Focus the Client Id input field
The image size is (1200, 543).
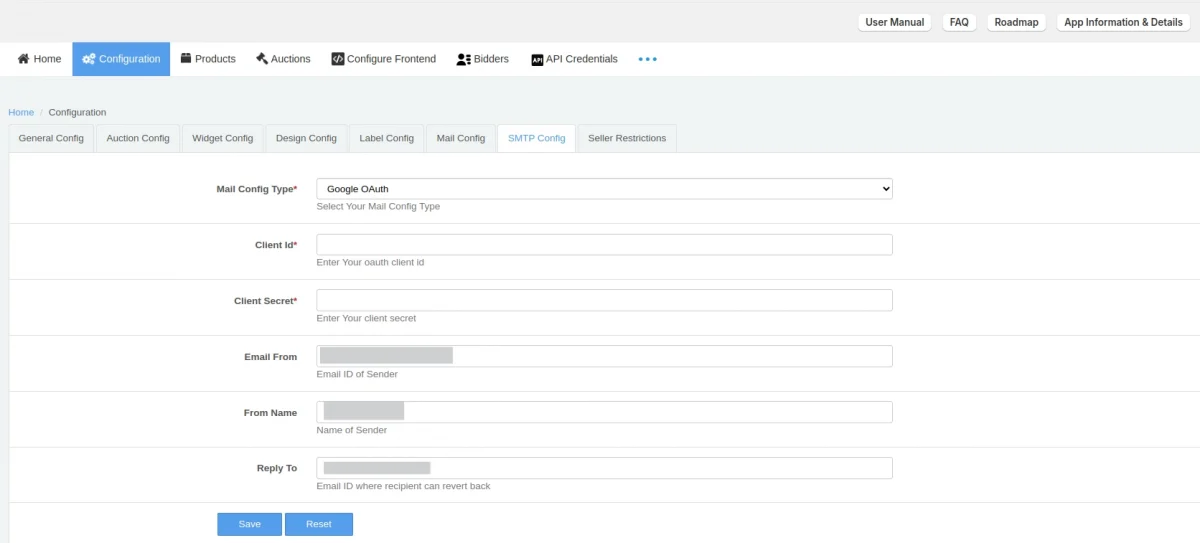pyautogui.click(x=604, y=245)
